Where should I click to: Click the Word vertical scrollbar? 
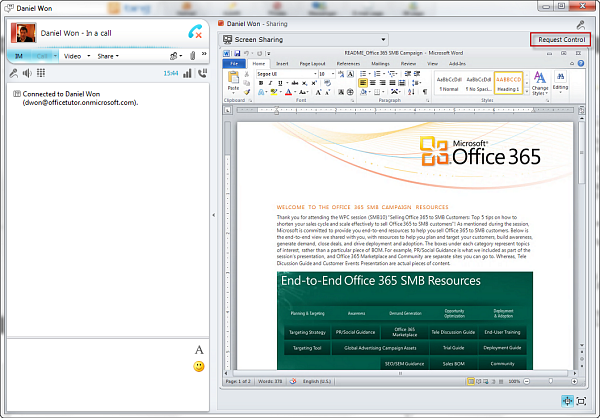point(582,153)
